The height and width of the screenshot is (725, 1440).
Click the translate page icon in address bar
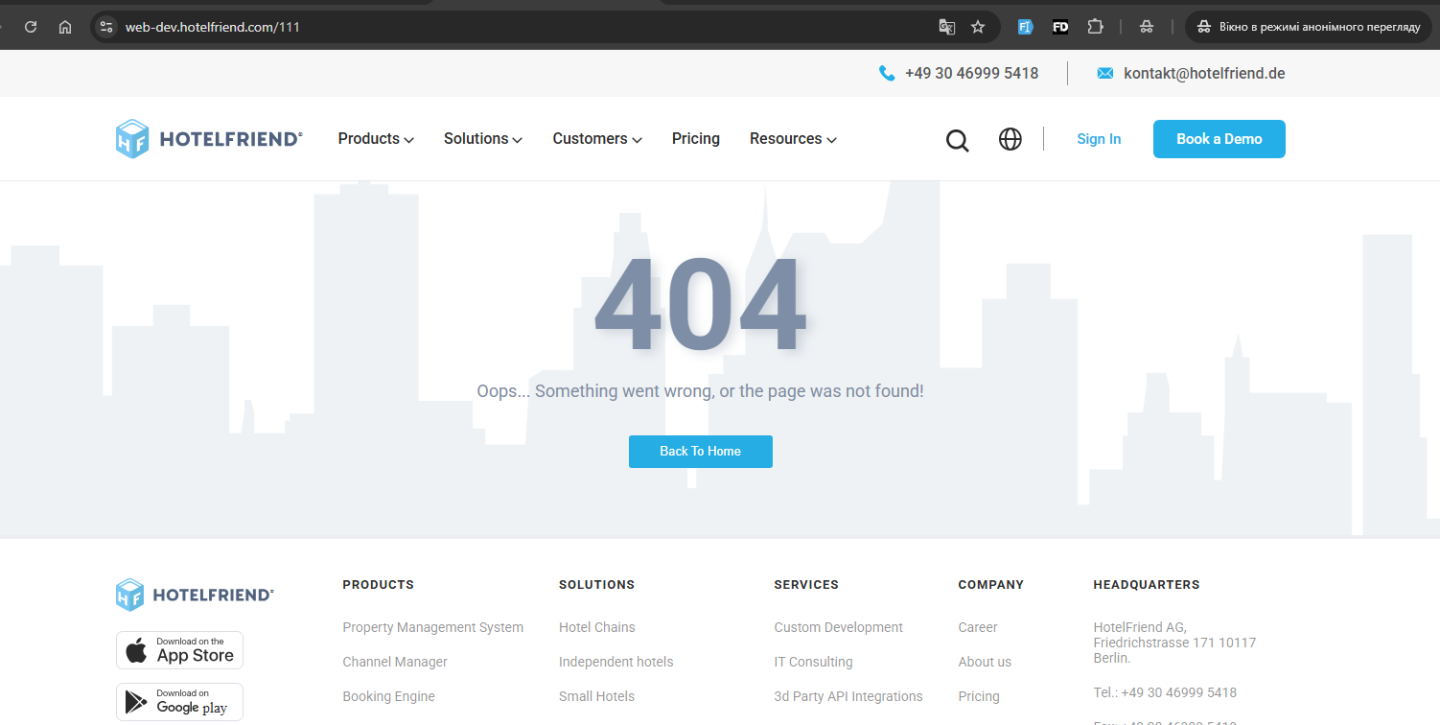946,27
